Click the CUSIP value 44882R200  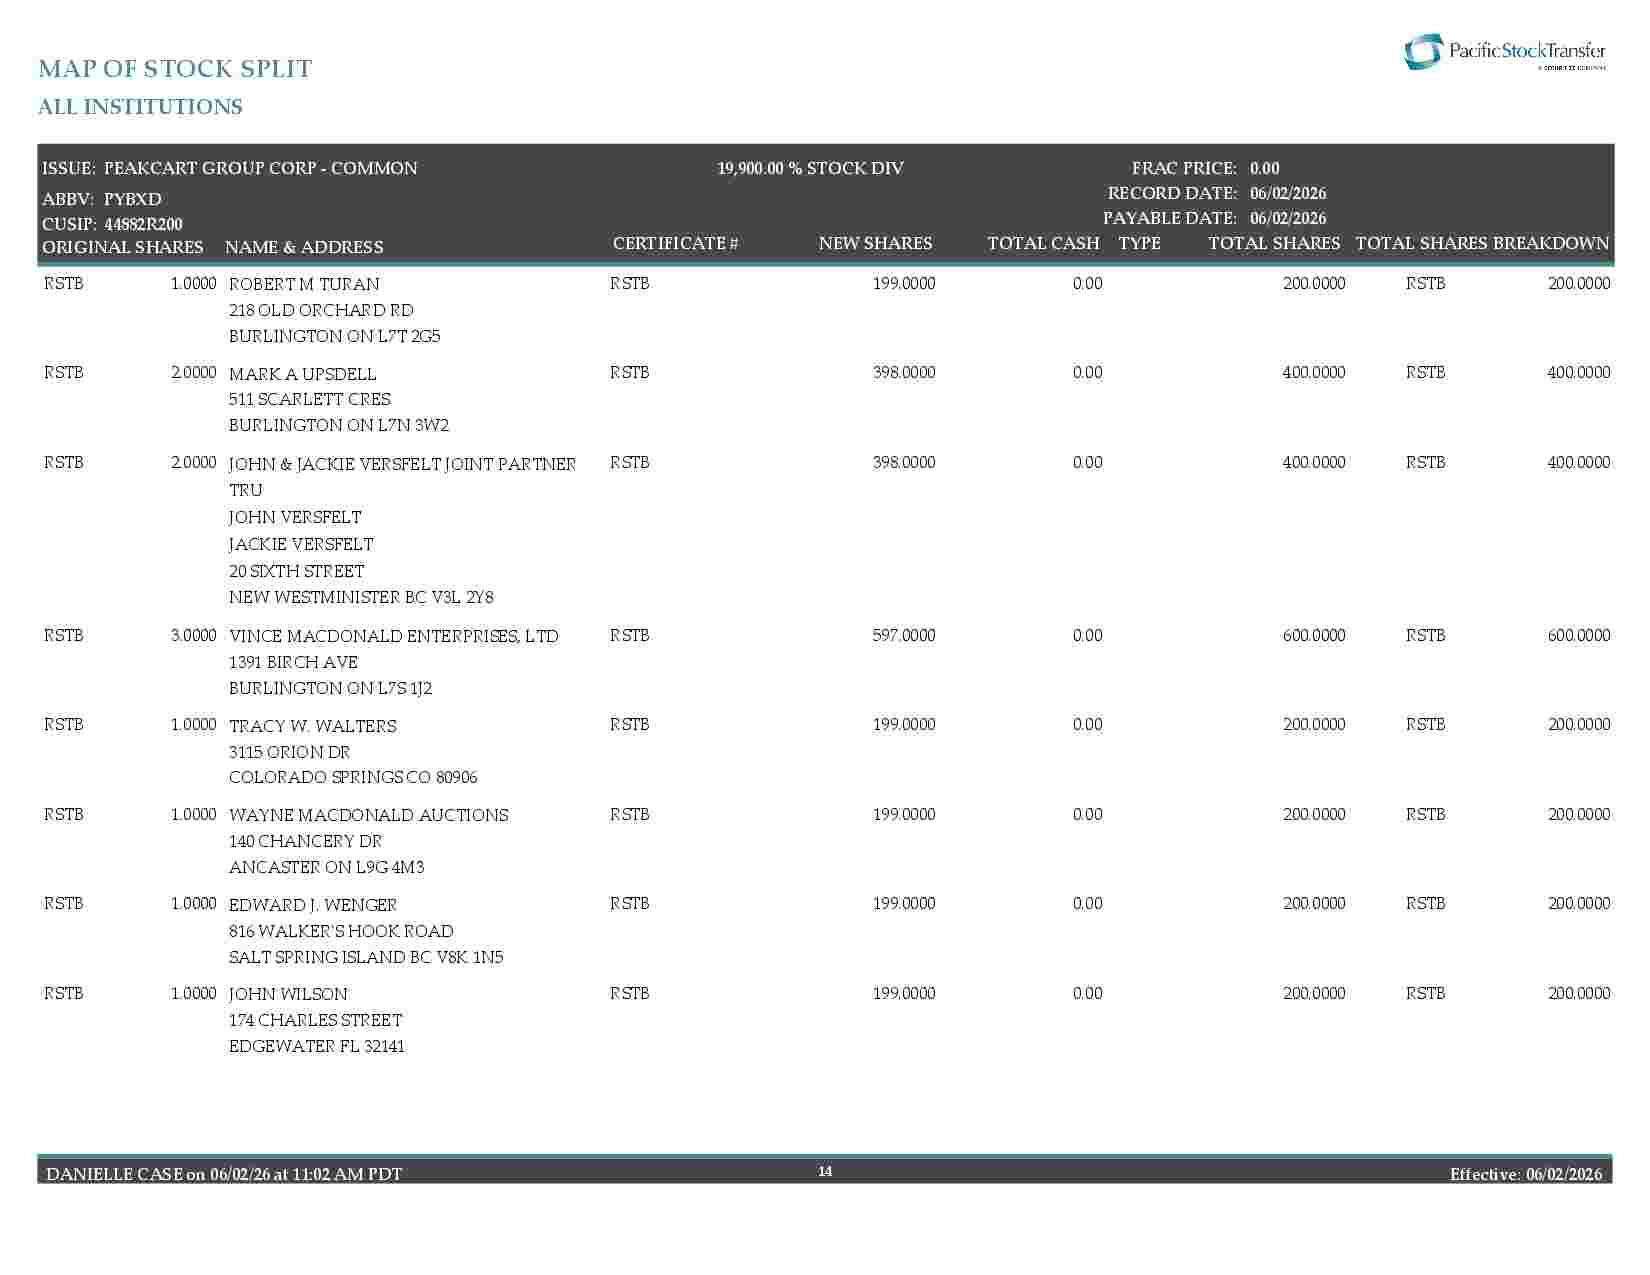[x=143, y=224]
